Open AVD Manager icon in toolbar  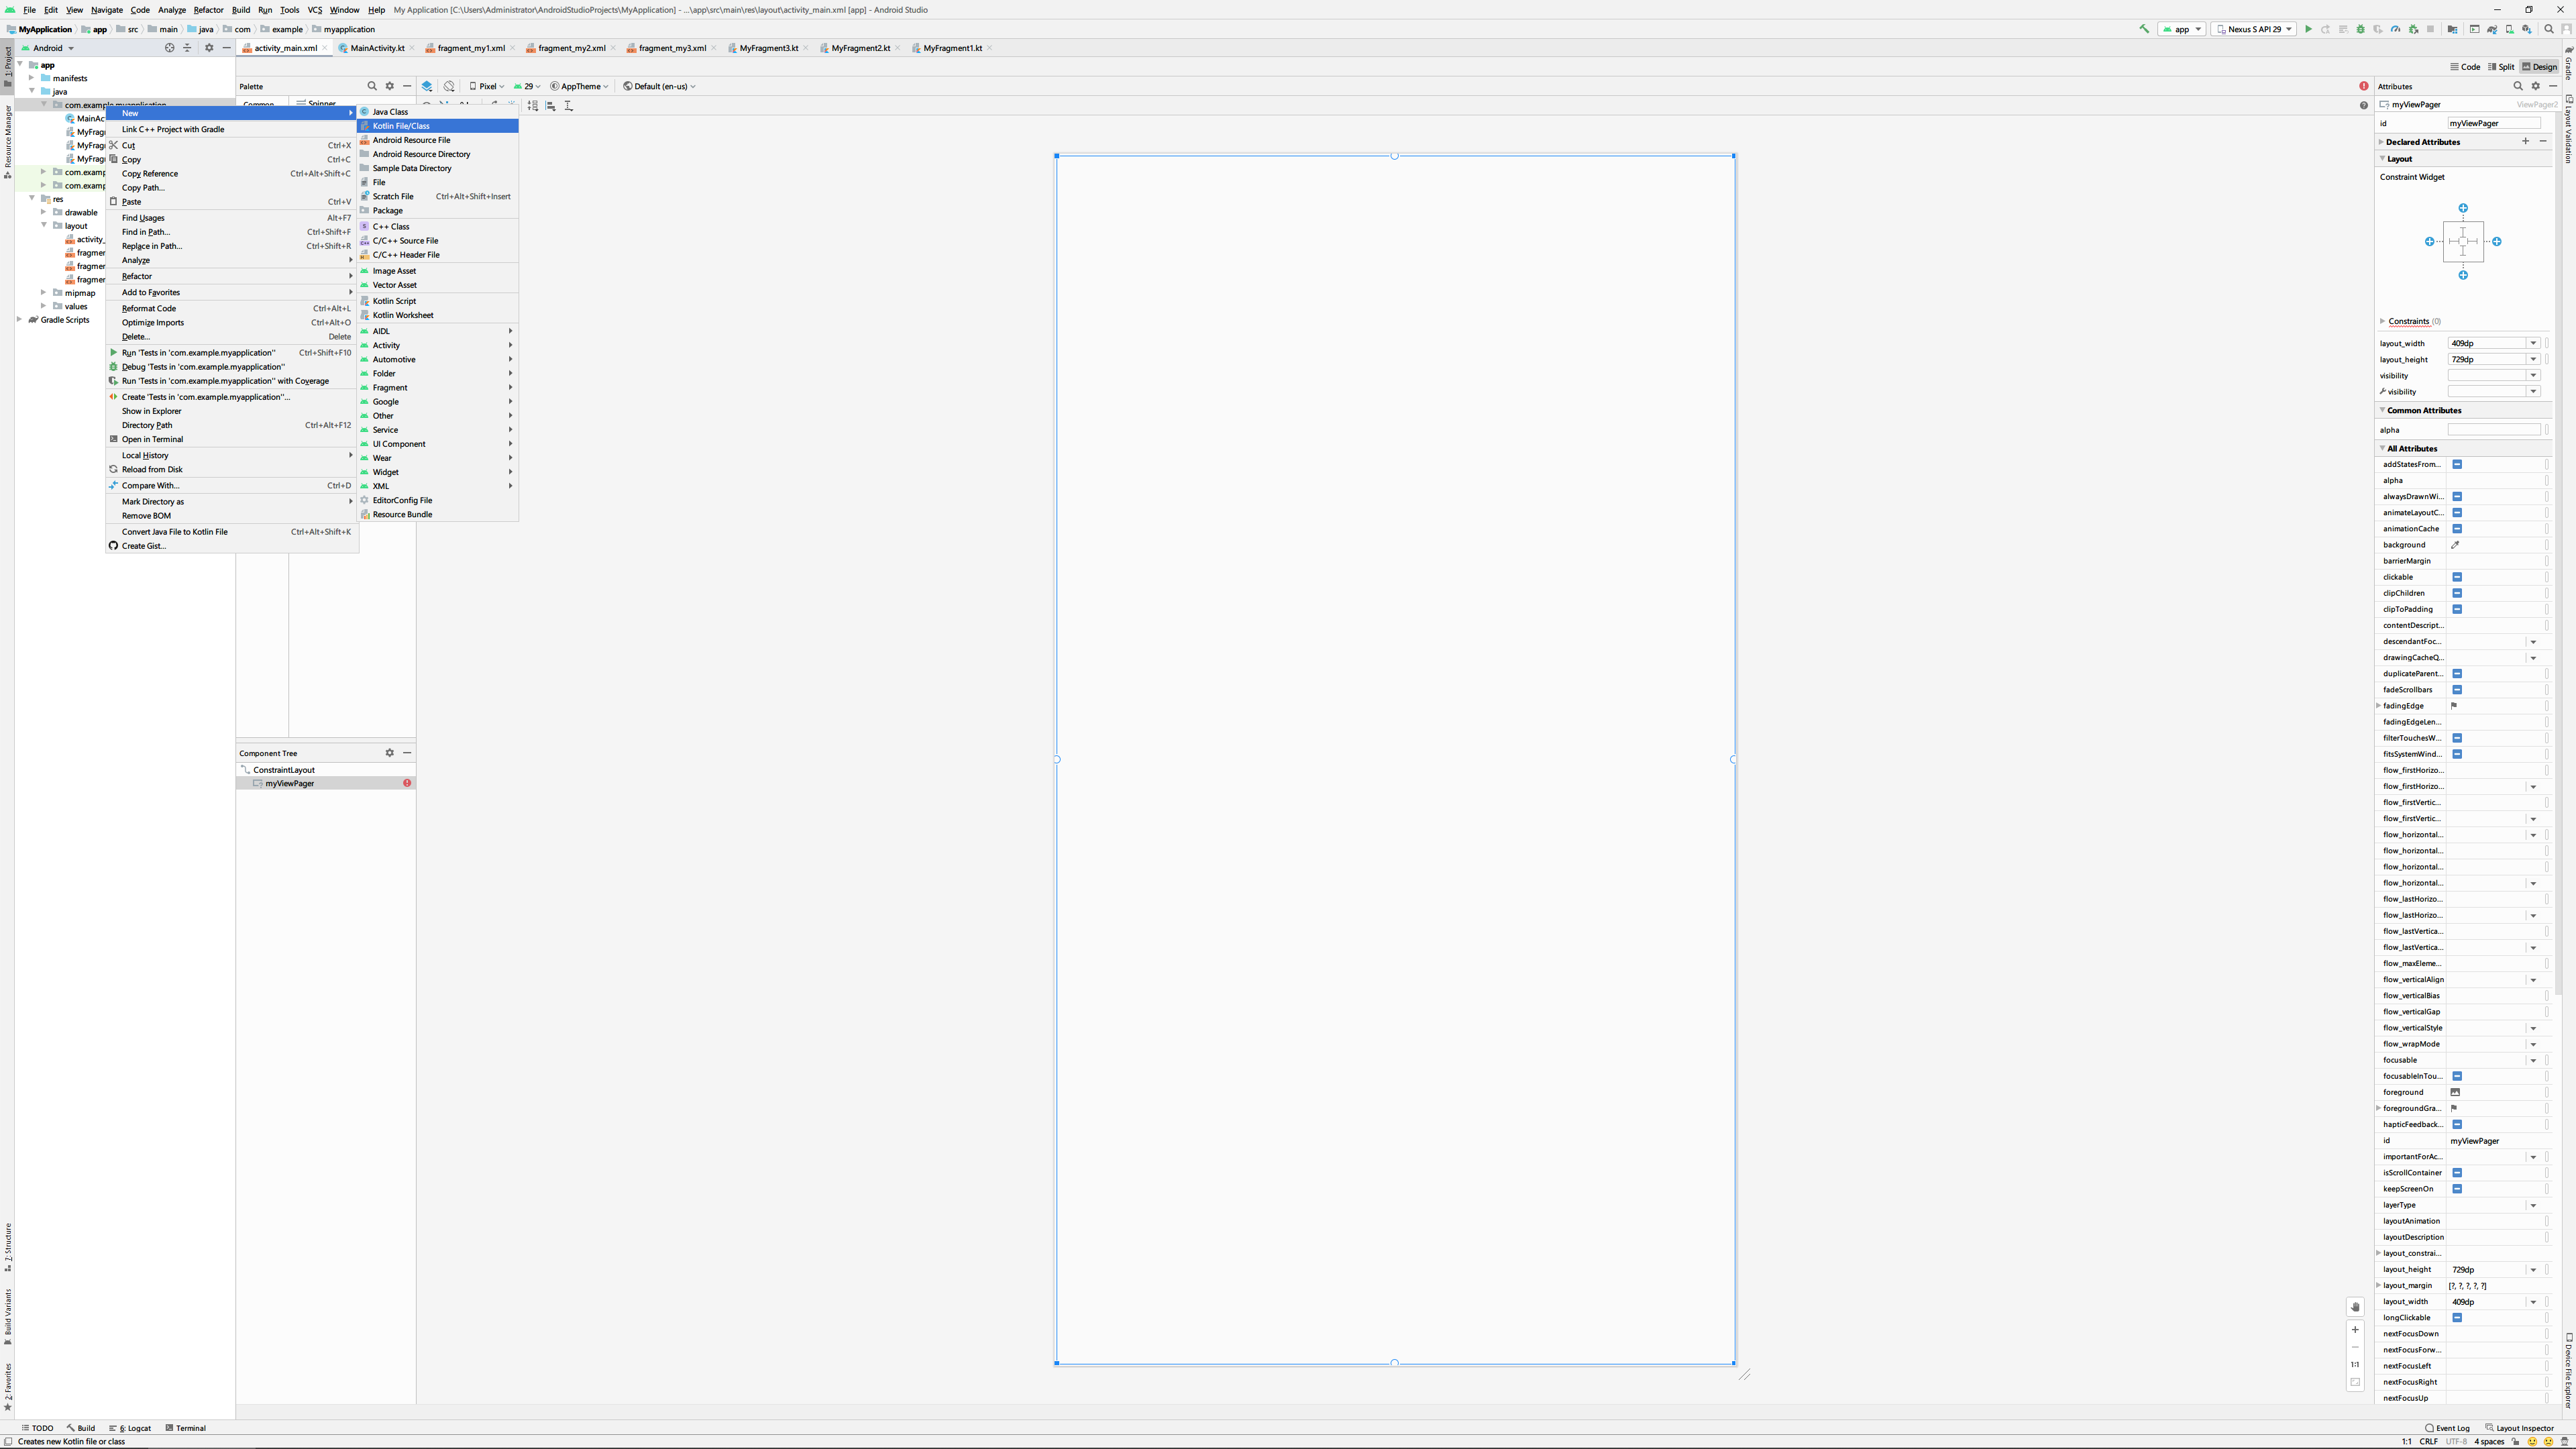(2510, 29)
